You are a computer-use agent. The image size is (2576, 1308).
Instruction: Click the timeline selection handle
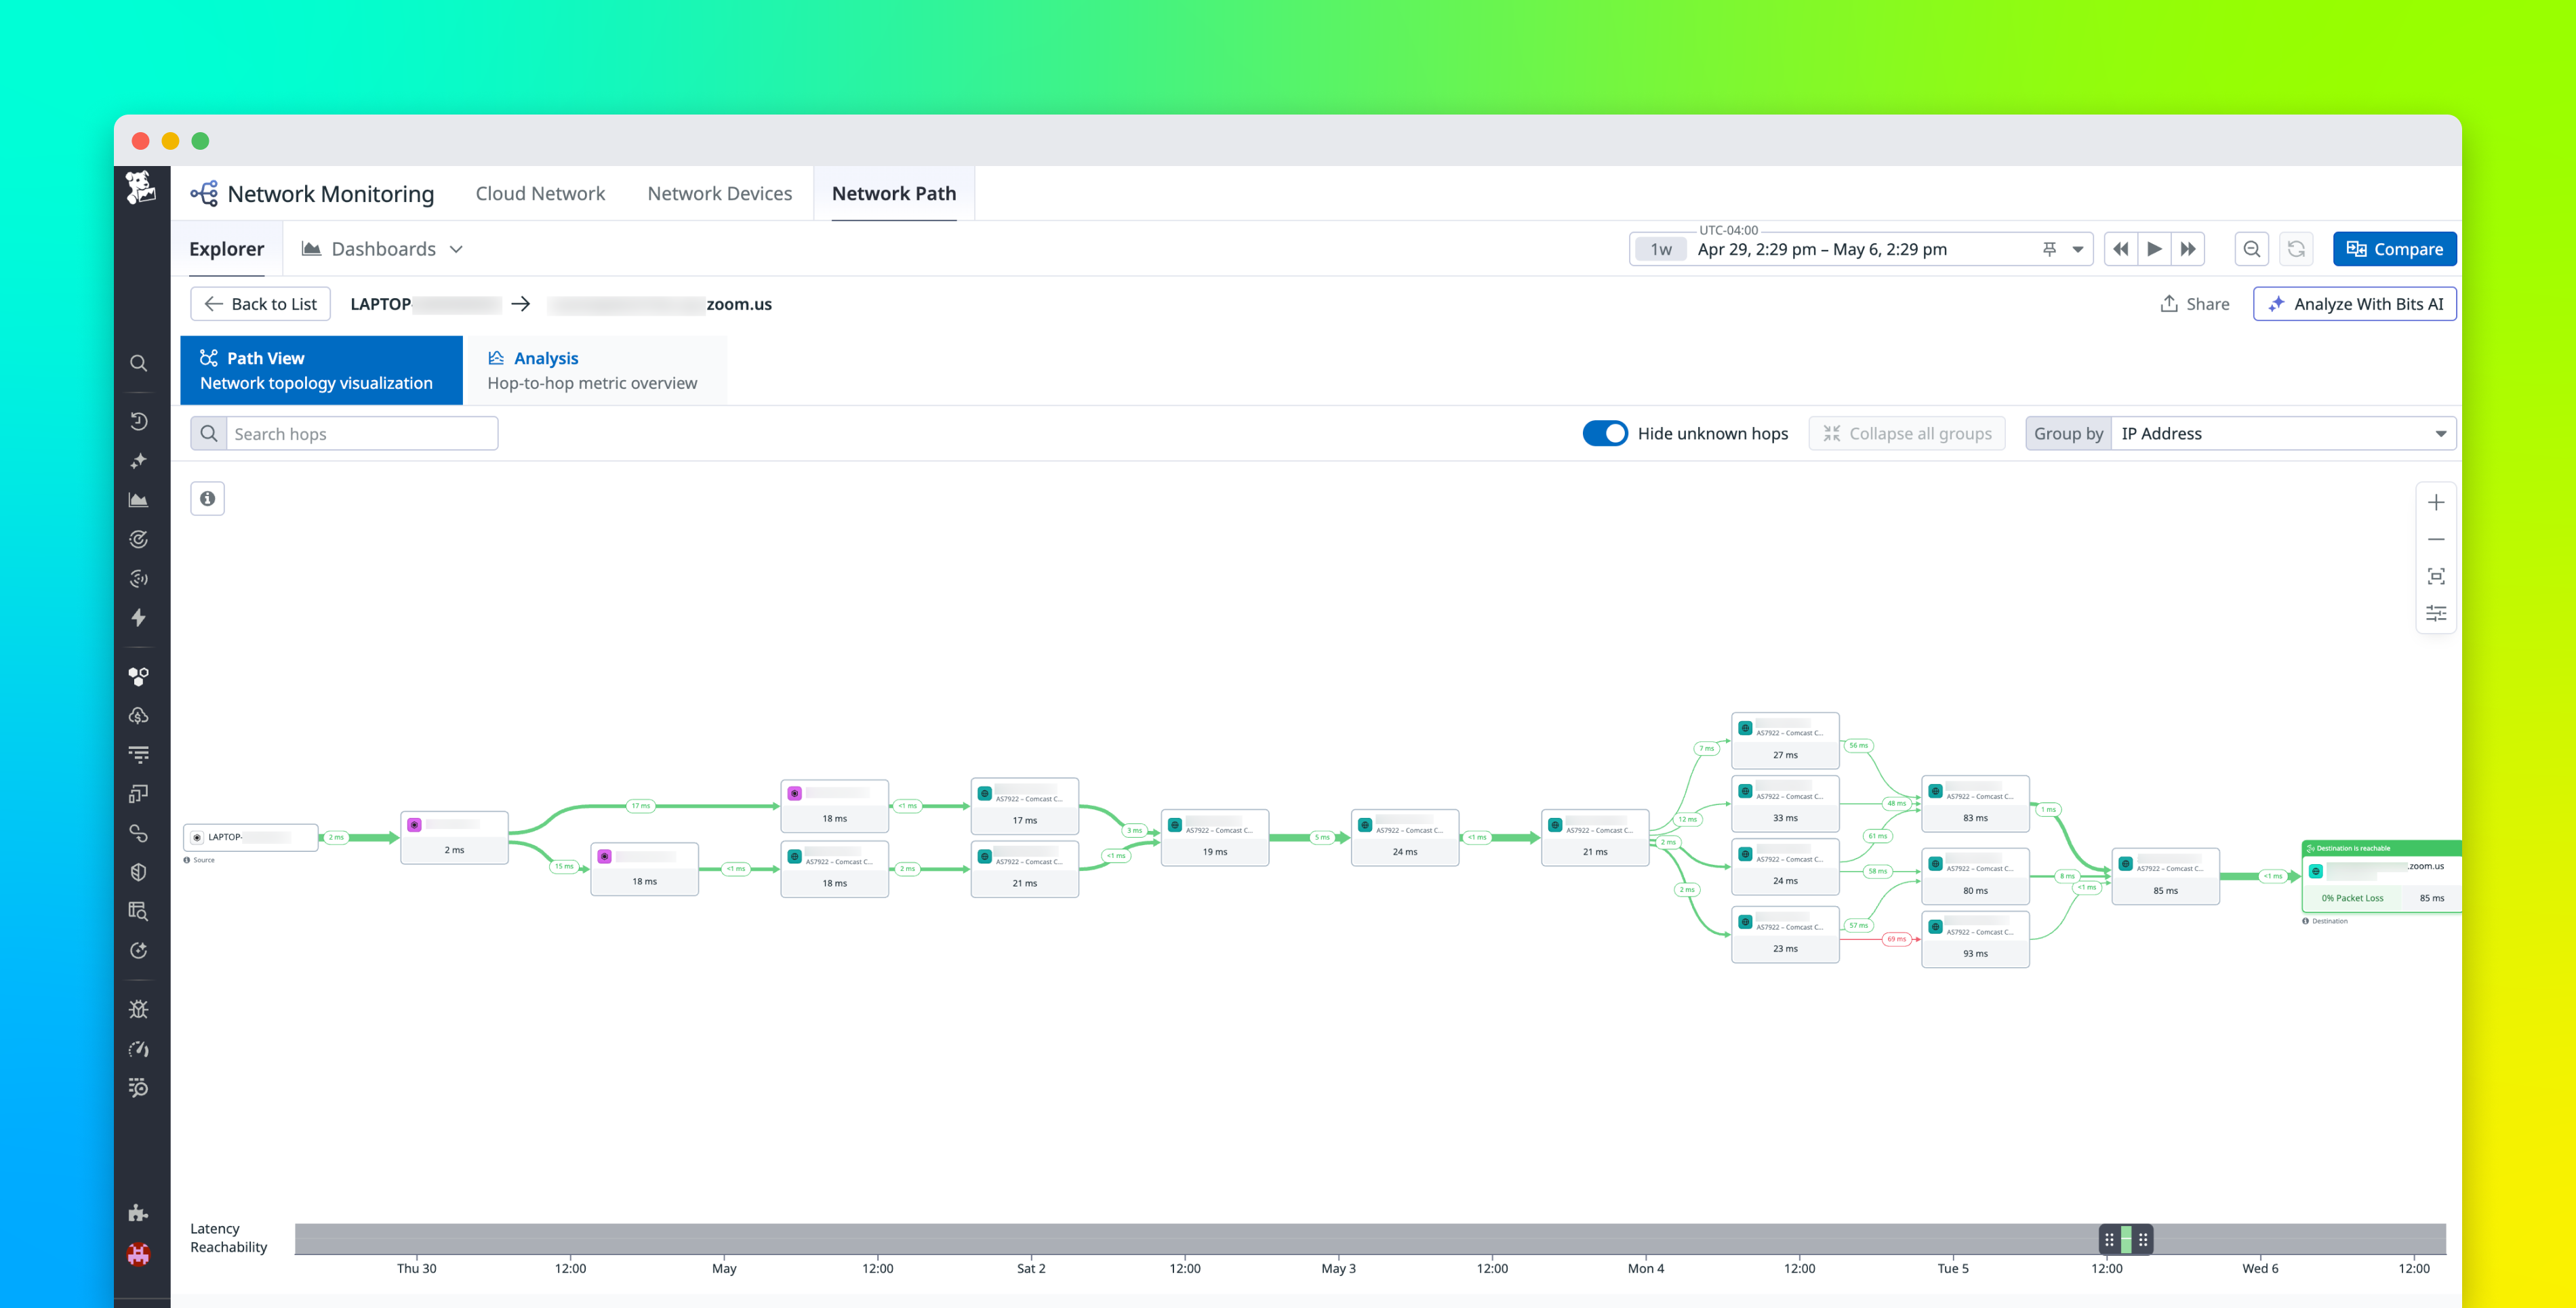[x=2126, y=1239]
